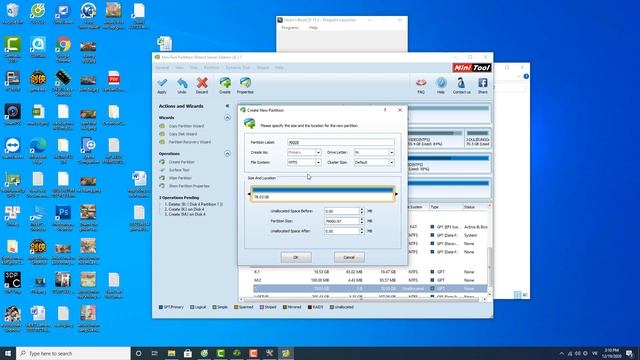Screen dimensions: 640x360
Task: Launch Copy Disk Wizard from sidebar
Action: click(x=183, y=134)
